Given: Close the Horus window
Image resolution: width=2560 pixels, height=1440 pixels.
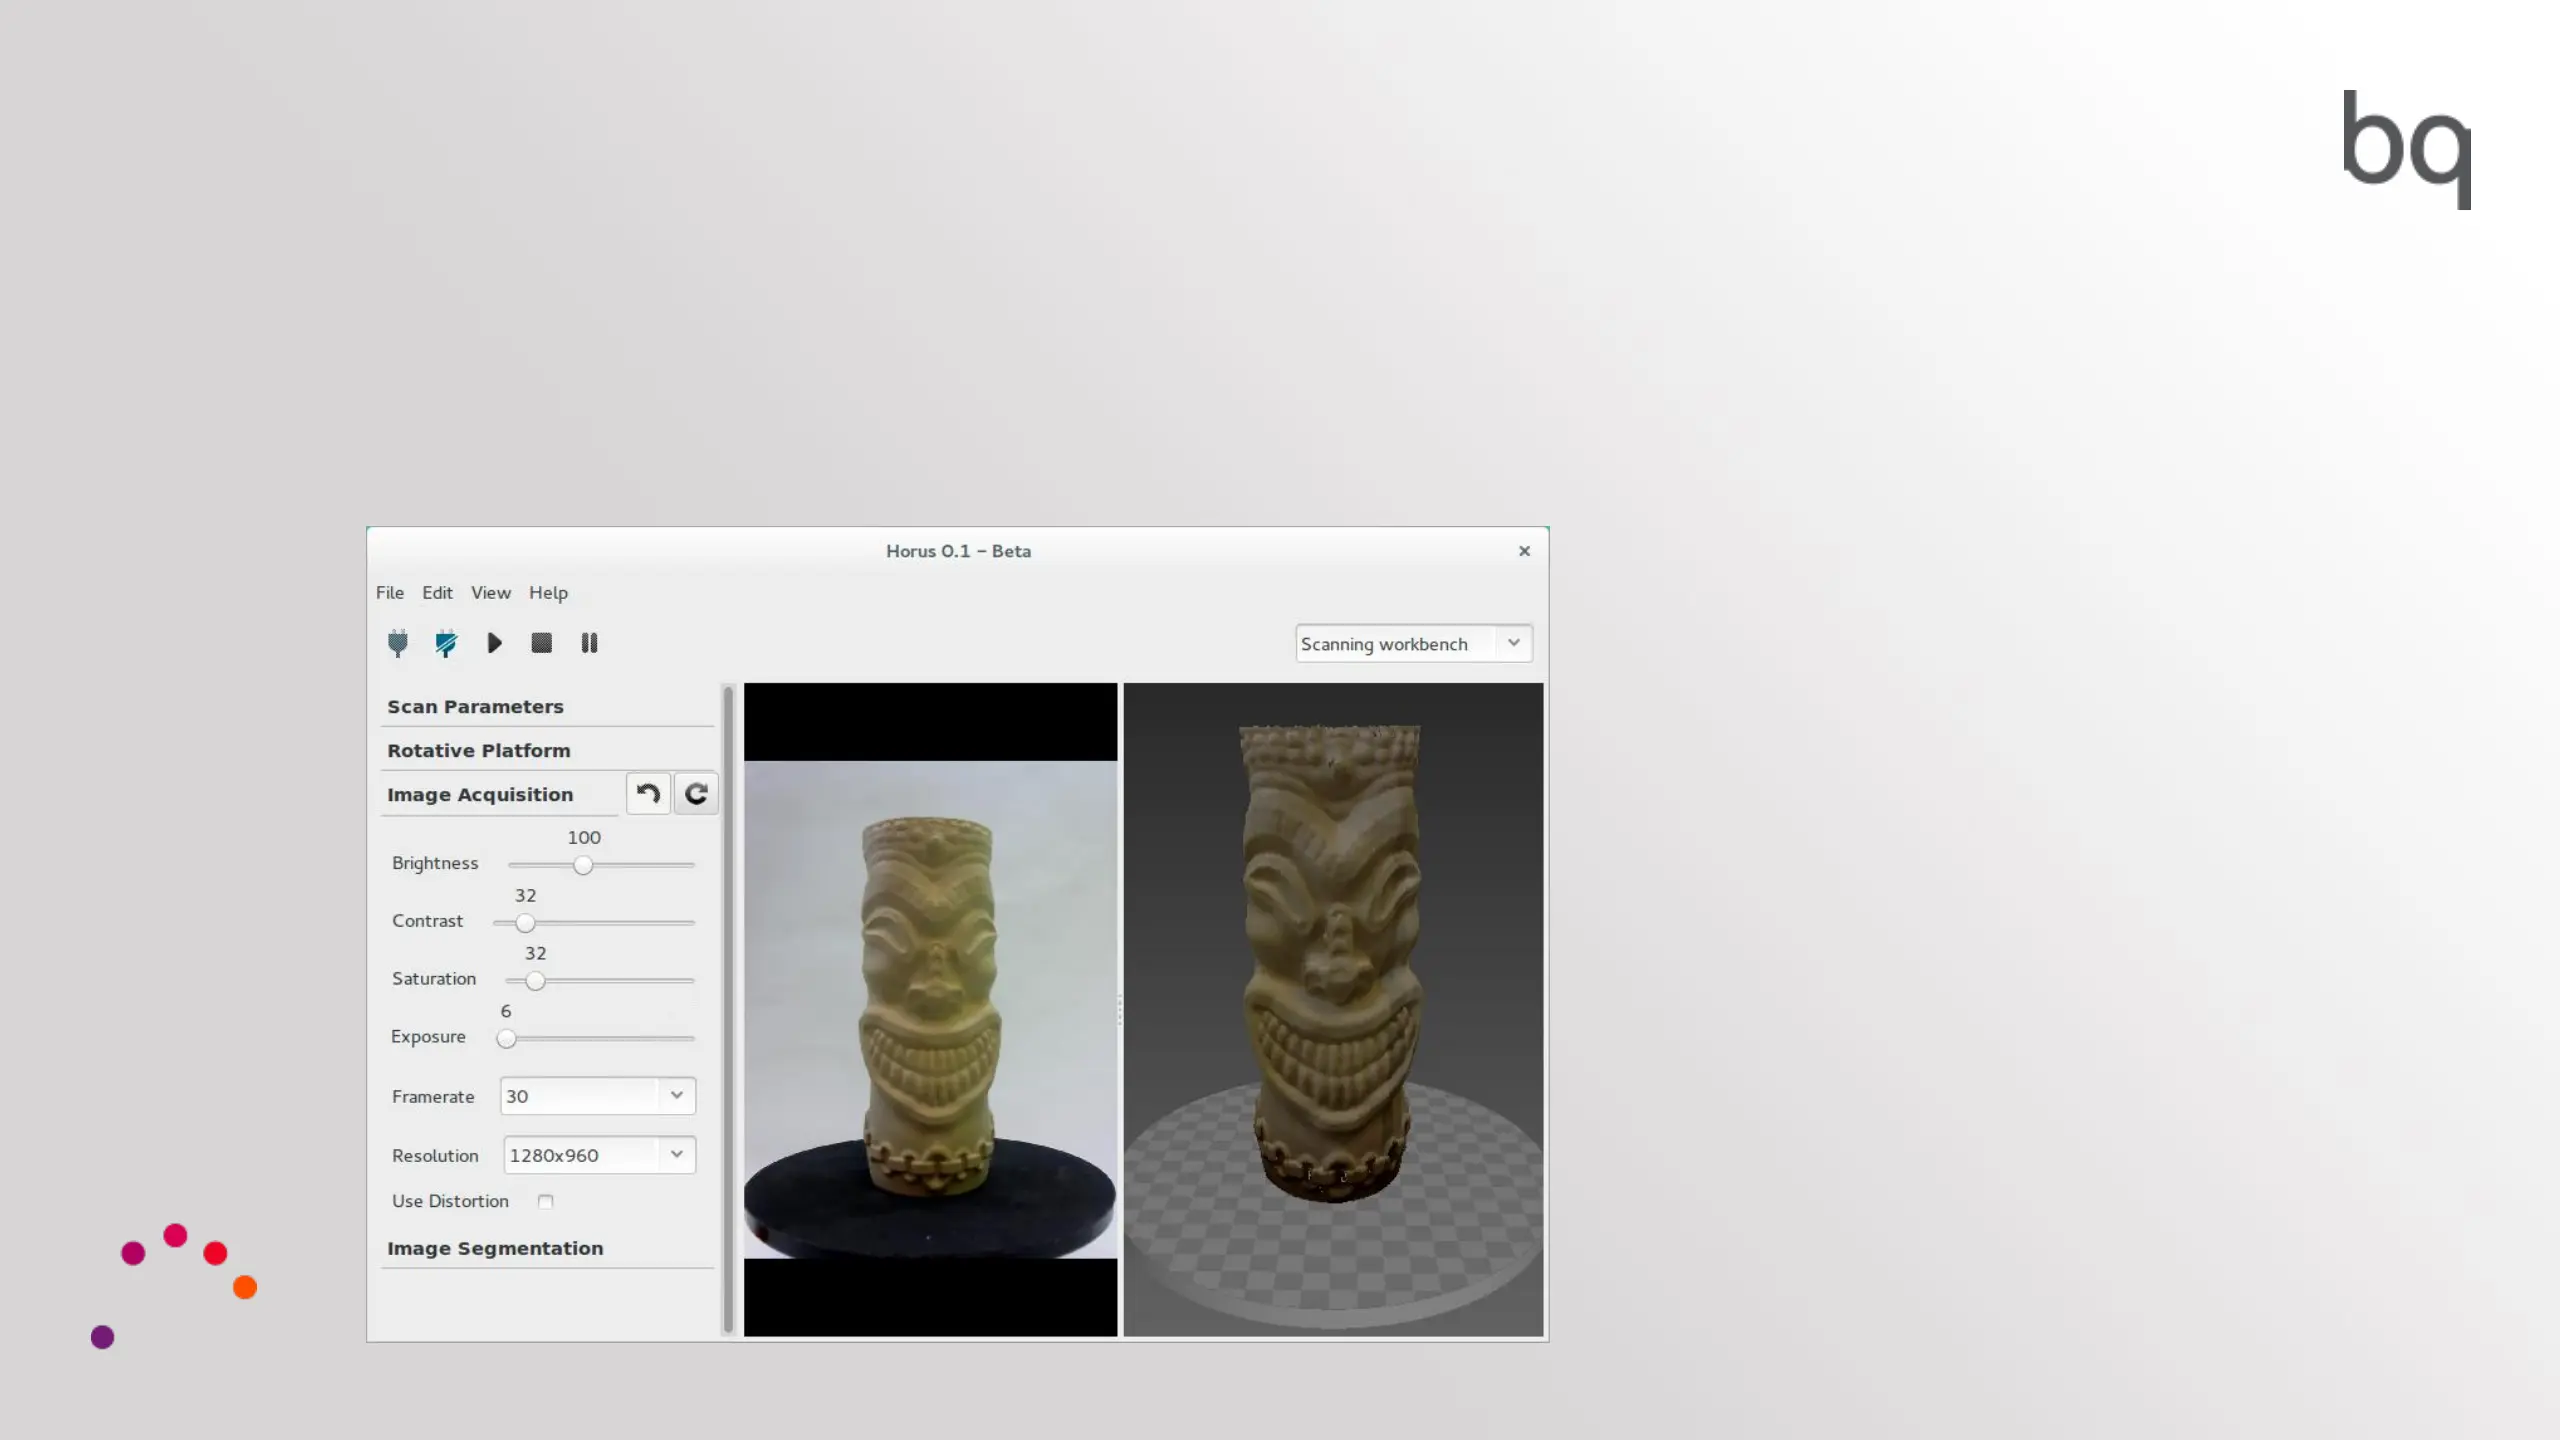Looking at the screenshot, I should tap(1524, 551).
